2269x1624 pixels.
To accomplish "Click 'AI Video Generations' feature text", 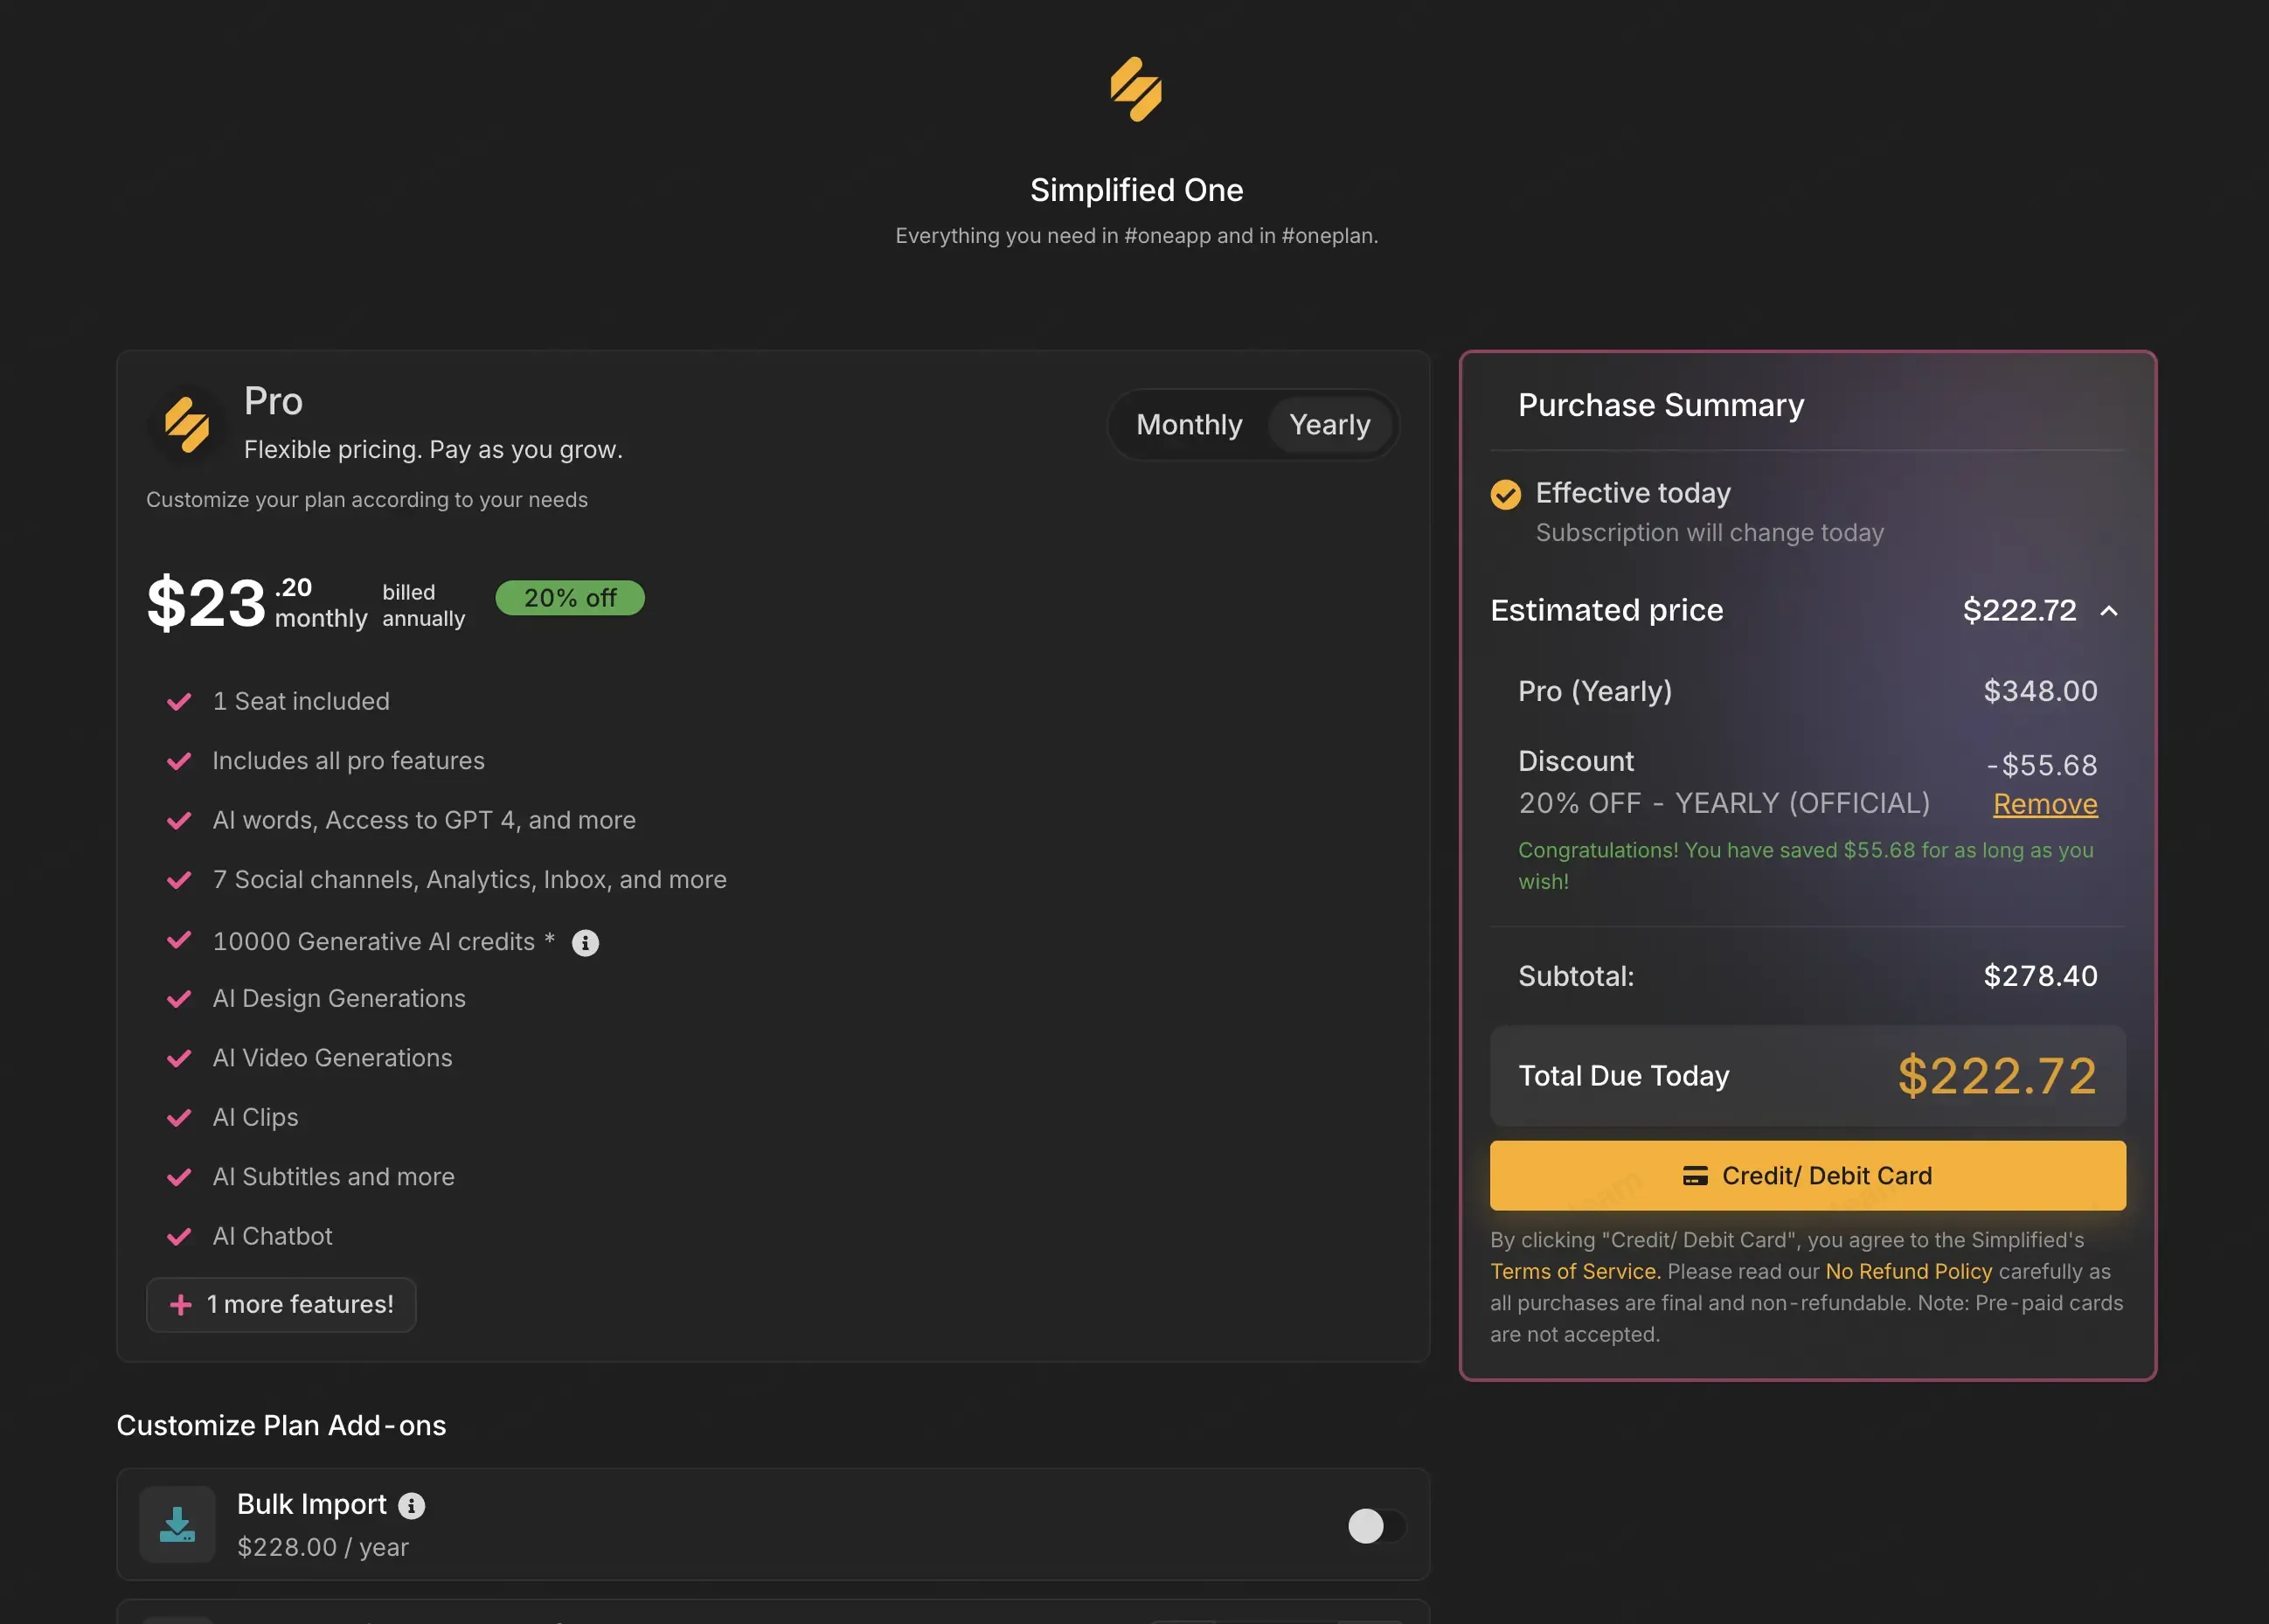I will tap(332, 1058).
